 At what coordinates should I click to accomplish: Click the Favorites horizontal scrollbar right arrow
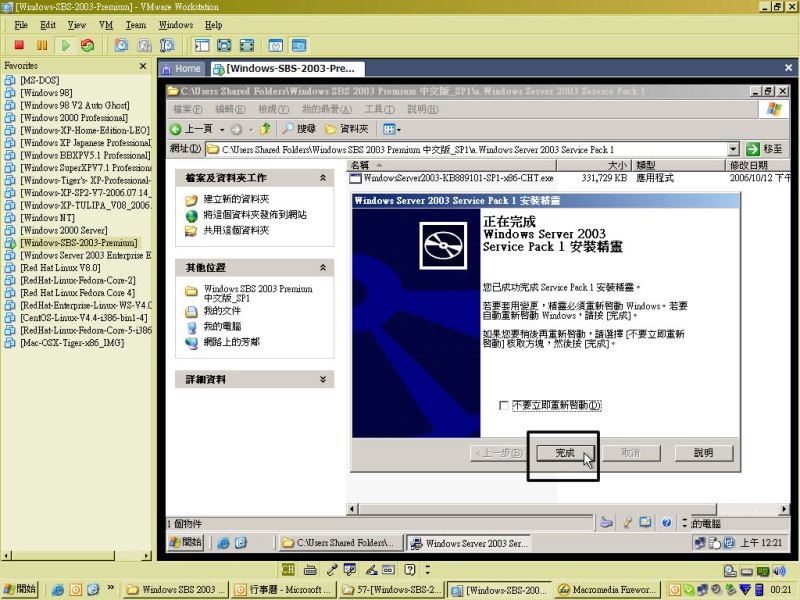[x=147, y=556]
